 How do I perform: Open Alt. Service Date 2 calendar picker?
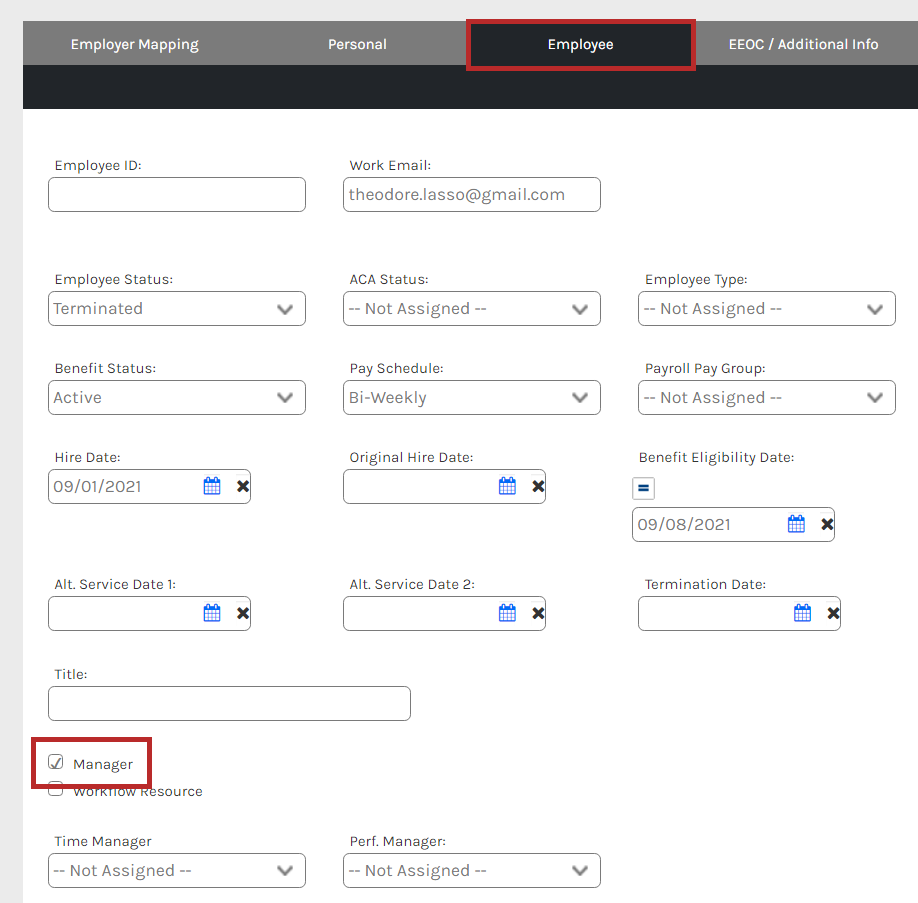pos(507,613)
